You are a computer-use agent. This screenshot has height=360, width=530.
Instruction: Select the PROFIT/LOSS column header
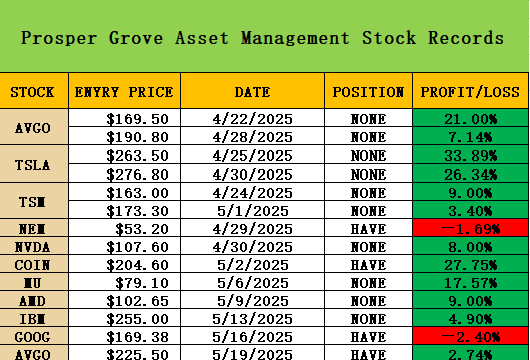pyautogui.click(x=470, y=91)
